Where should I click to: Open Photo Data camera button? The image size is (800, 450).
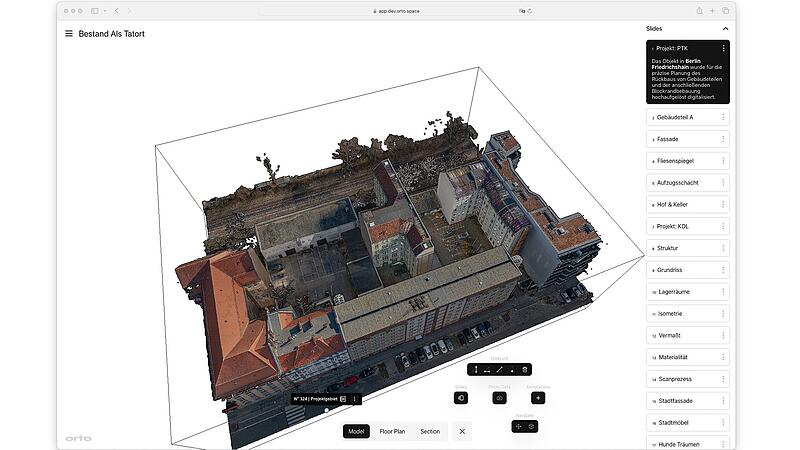[499, 398]
